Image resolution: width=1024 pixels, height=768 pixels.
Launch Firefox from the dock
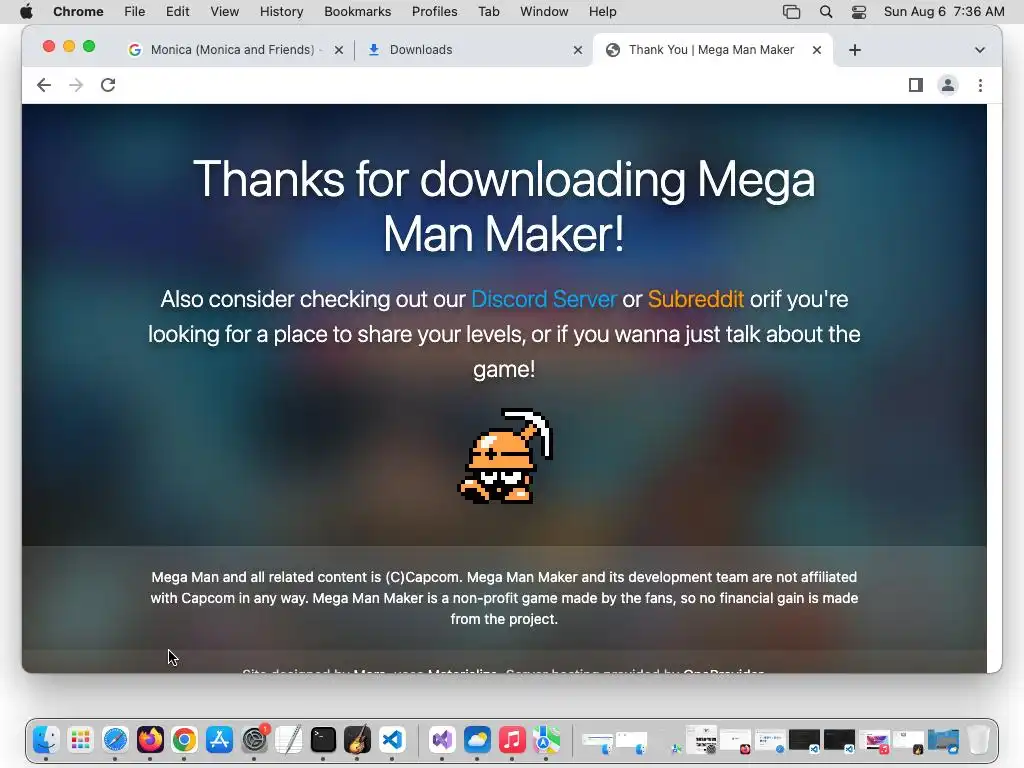point(150,740)
